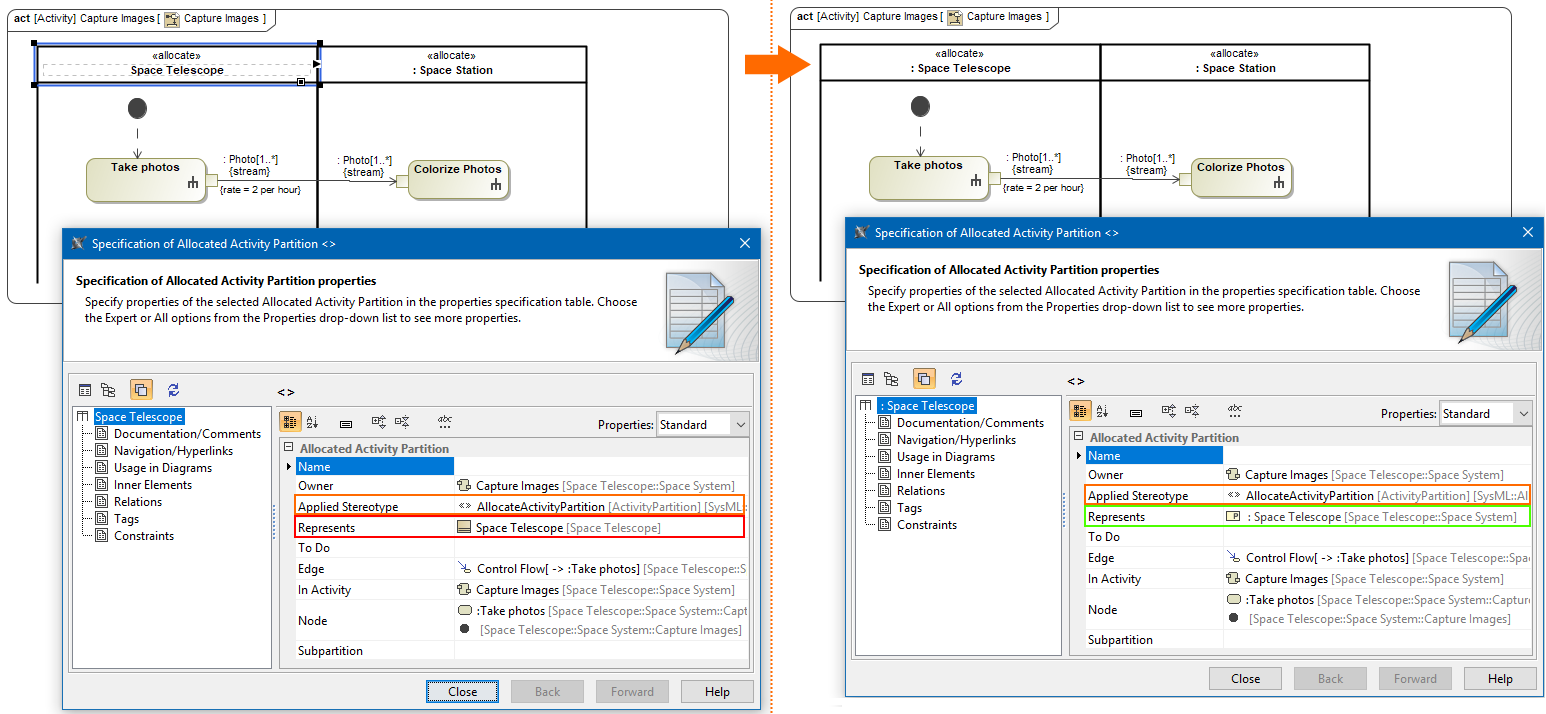Image resolution: width=1546 pixels, height=714 pixels.
Task: Click selected 'Space Telescope' partition header with handles
Action: tap(177, 64)
